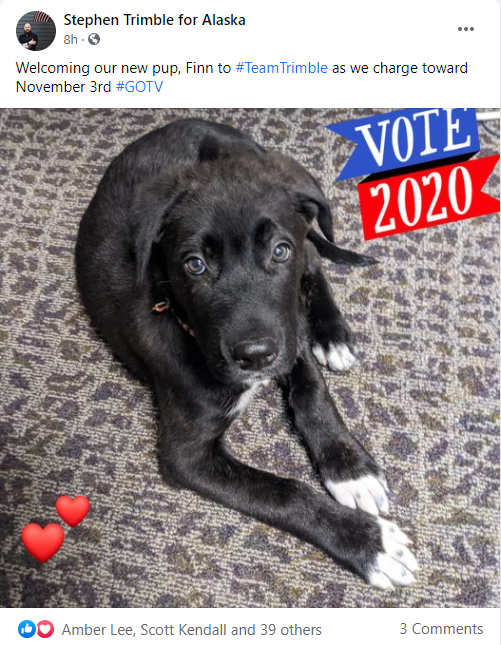The height and width of the screenshot is (645, 501).
Task: Click the Stephen Trimble profile picture
Action: click(36, 31)
